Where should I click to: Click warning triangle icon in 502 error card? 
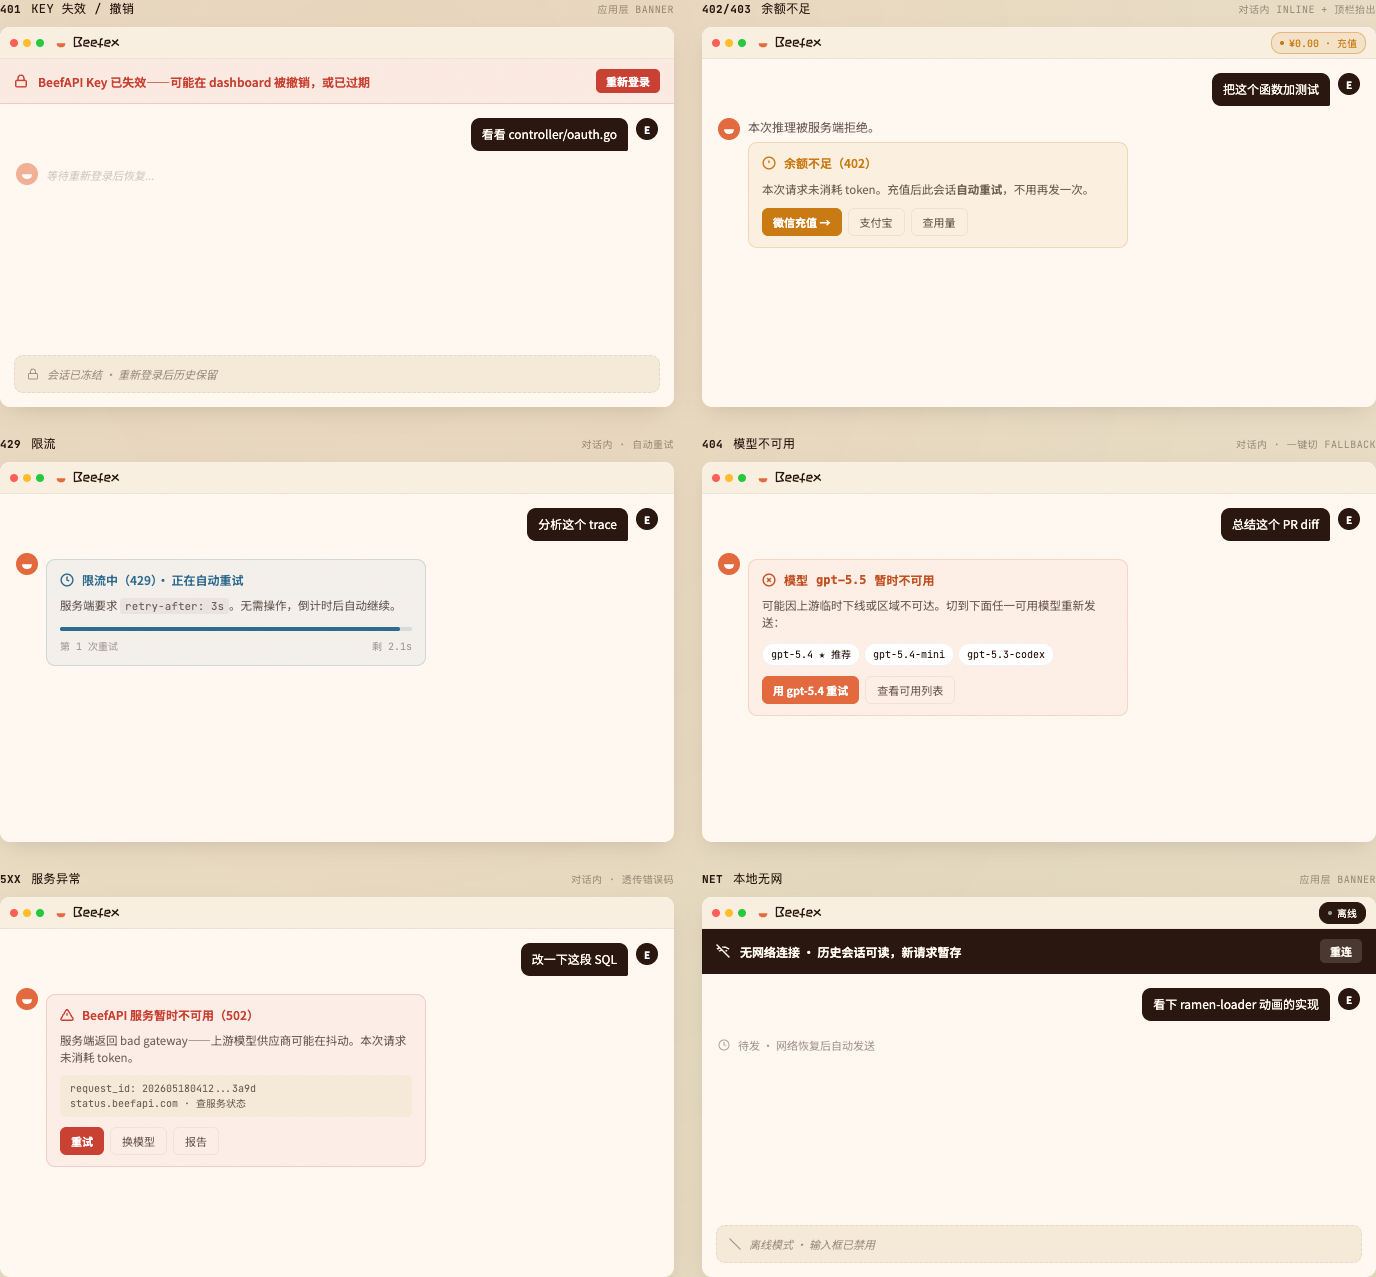[67, 1015]
